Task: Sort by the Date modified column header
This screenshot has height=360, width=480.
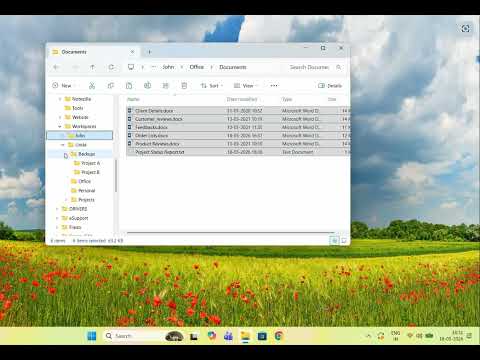Action: tap(242, 99)
